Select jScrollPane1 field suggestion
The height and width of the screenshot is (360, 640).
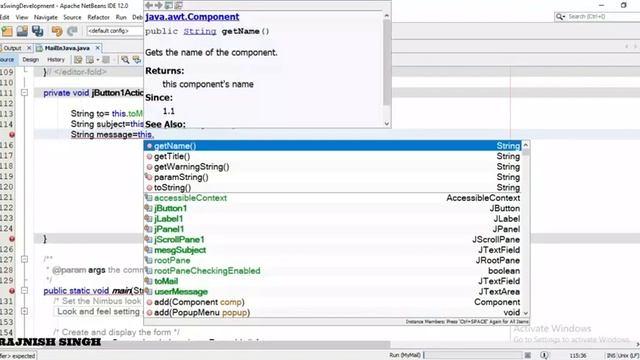coord(333,240)
